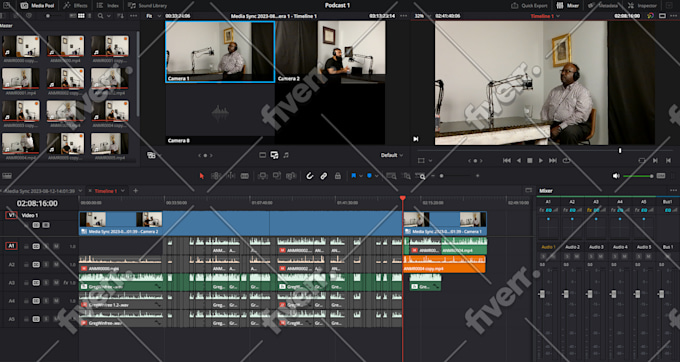680x362 pixels.
Task: Click the Quick Export button
Action: point(530,6)
